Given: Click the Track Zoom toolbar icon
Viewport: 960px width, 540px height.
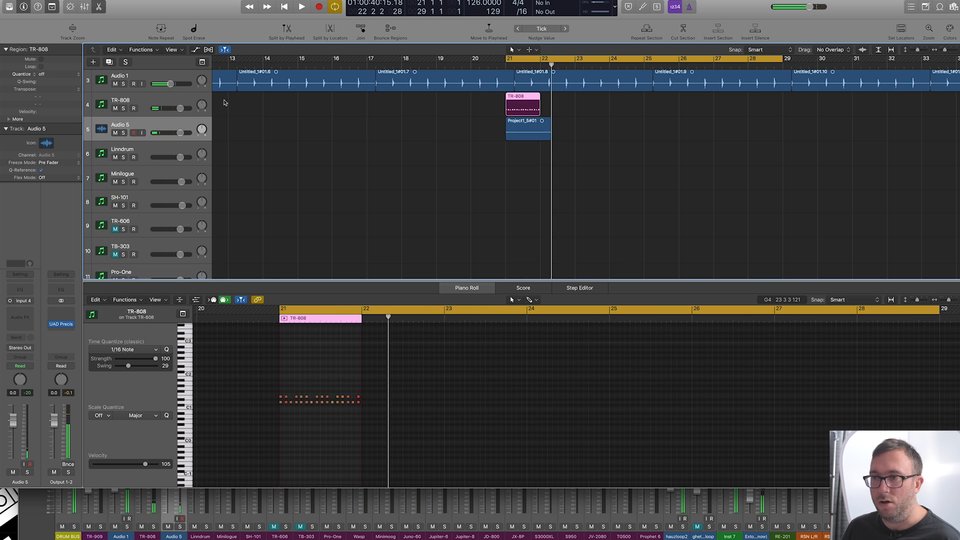Looking at the screenshot, I should (72, 29).
